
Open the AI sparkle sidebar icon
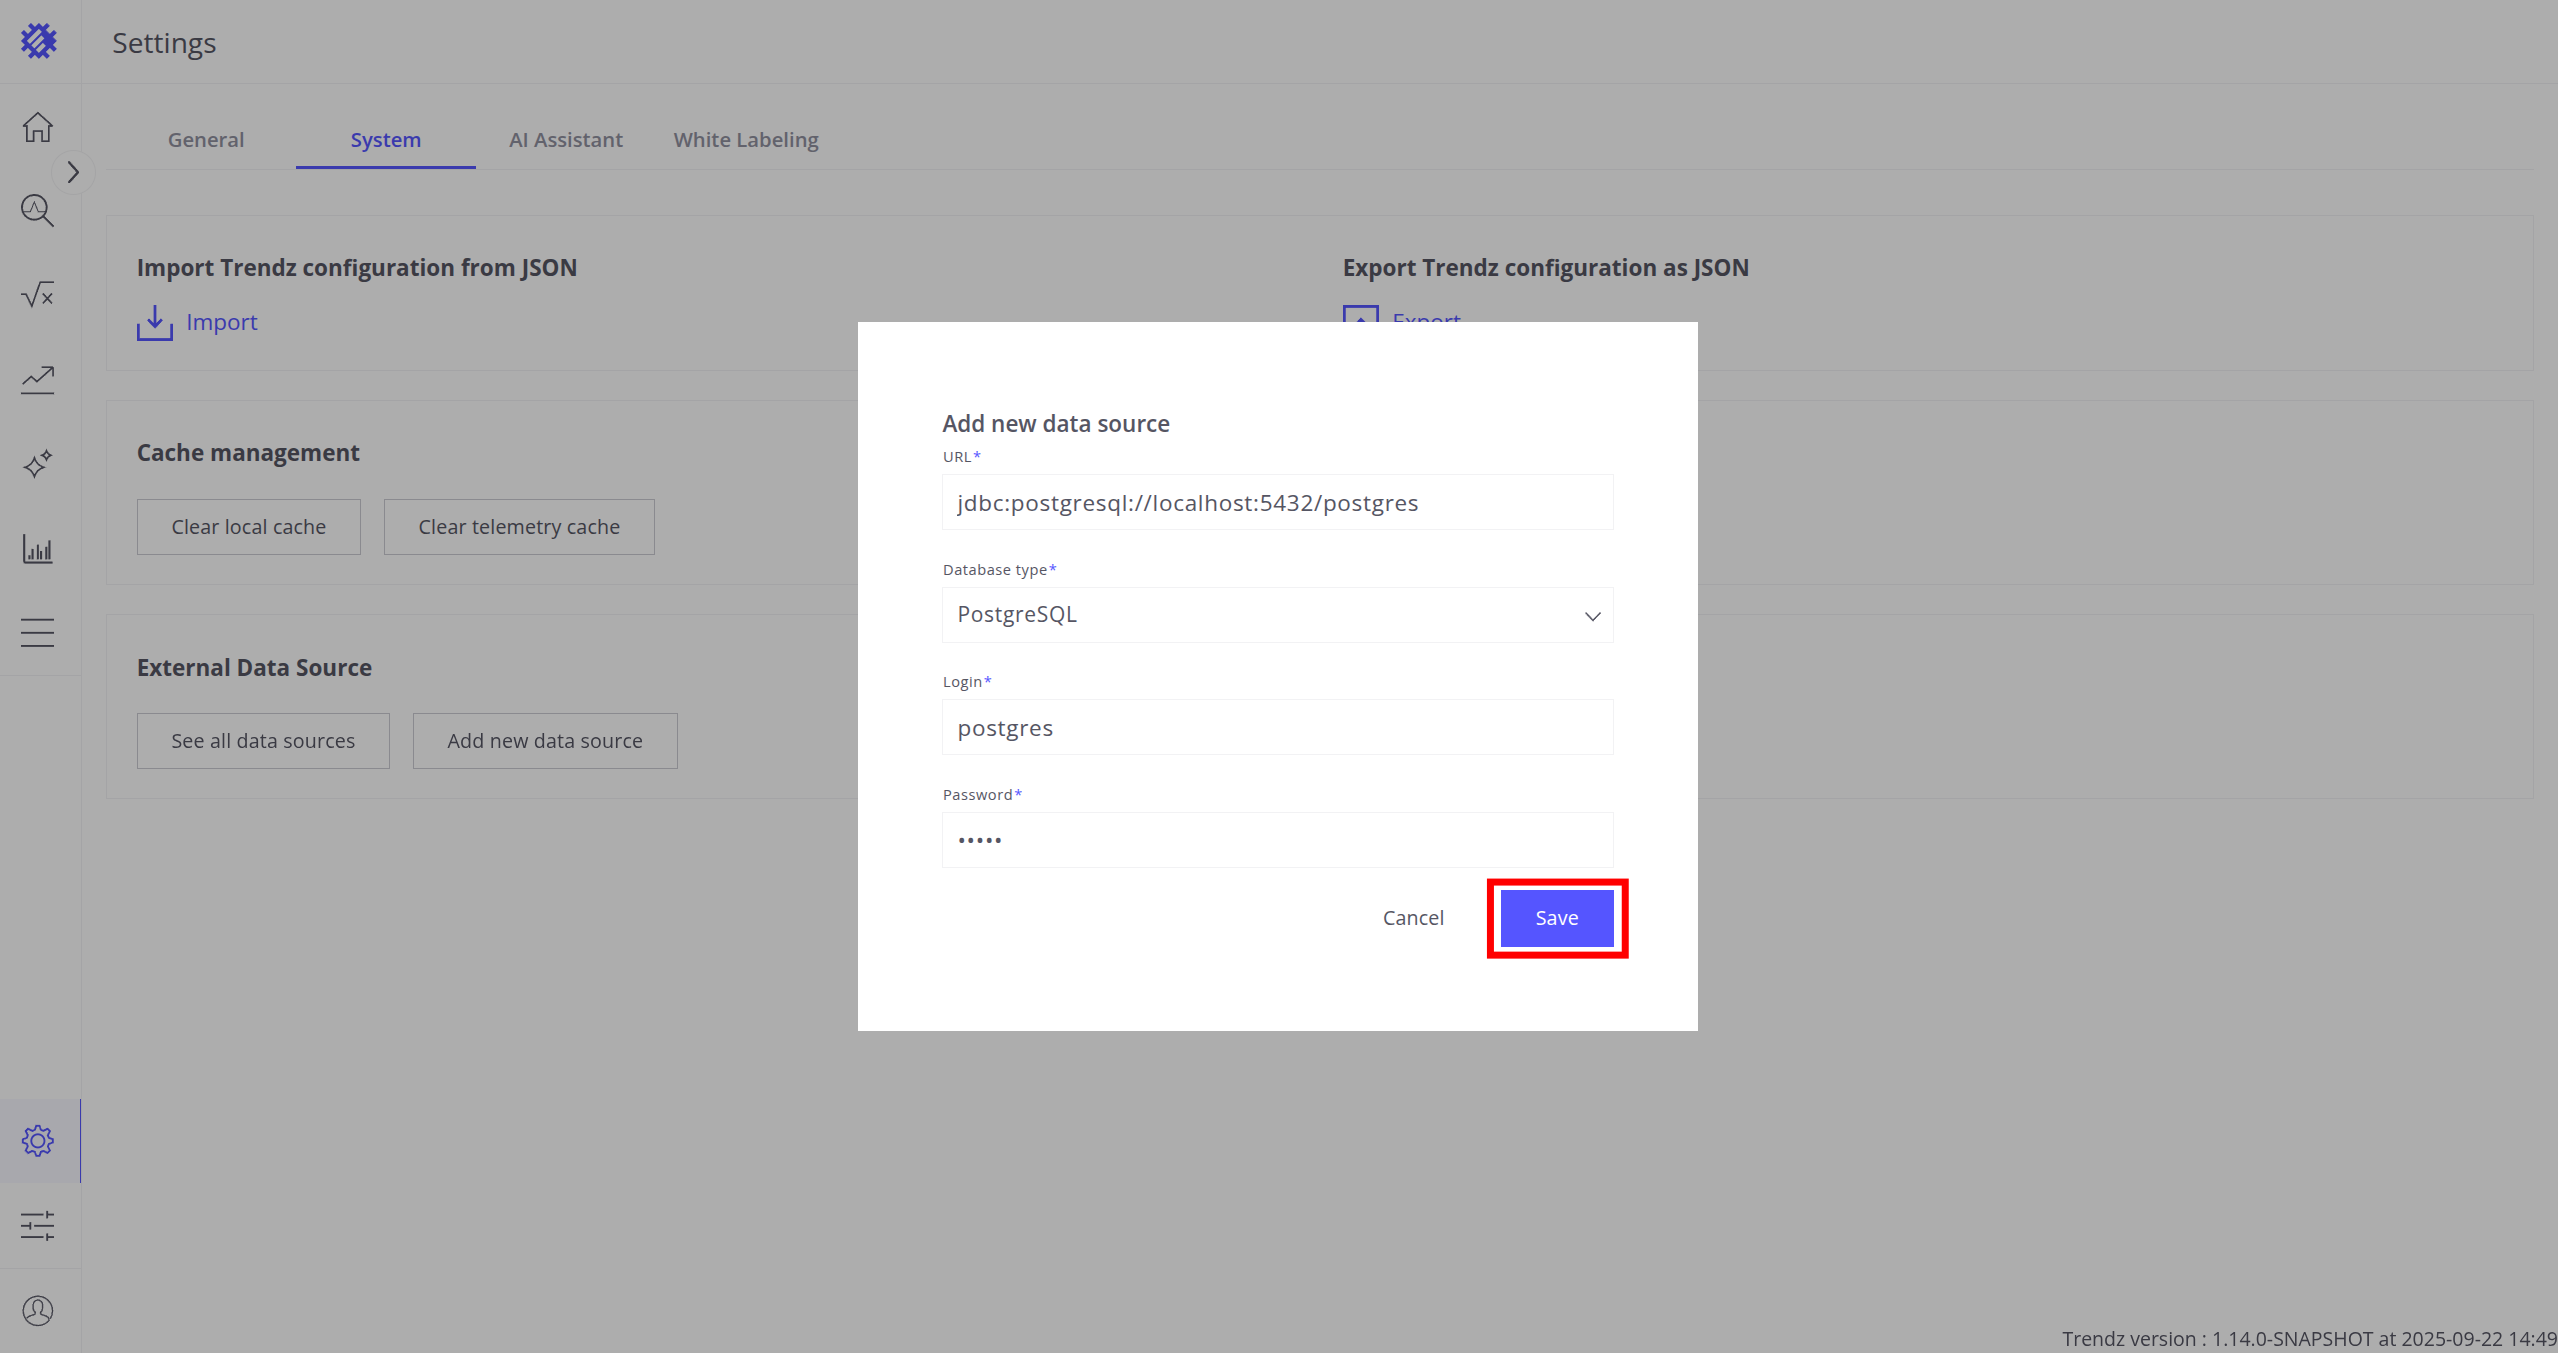tap(38, 464)
